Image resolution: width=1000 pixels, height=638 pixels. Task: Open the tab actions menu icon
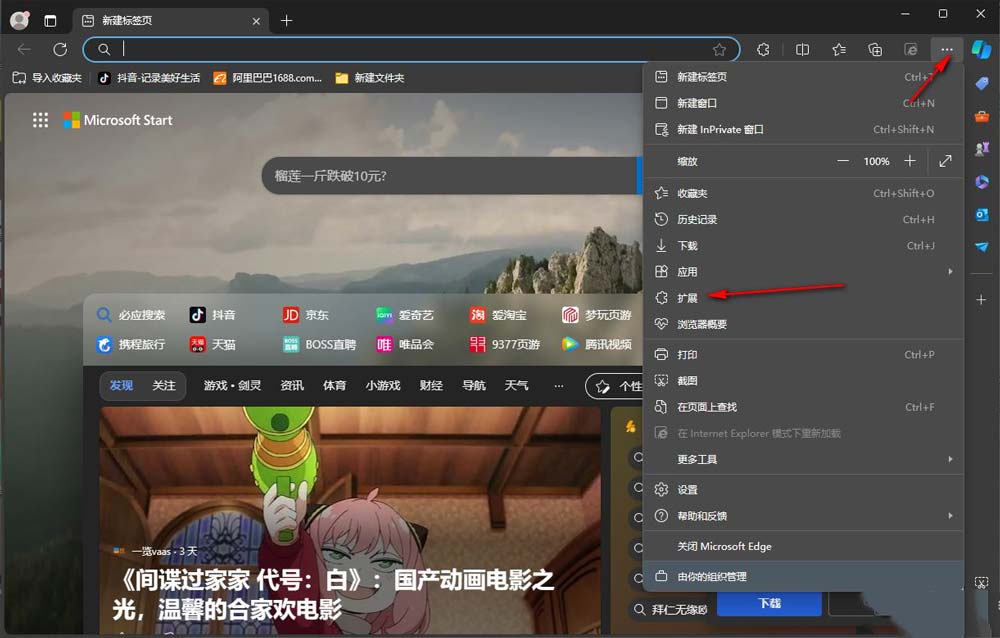coord(50,20)
